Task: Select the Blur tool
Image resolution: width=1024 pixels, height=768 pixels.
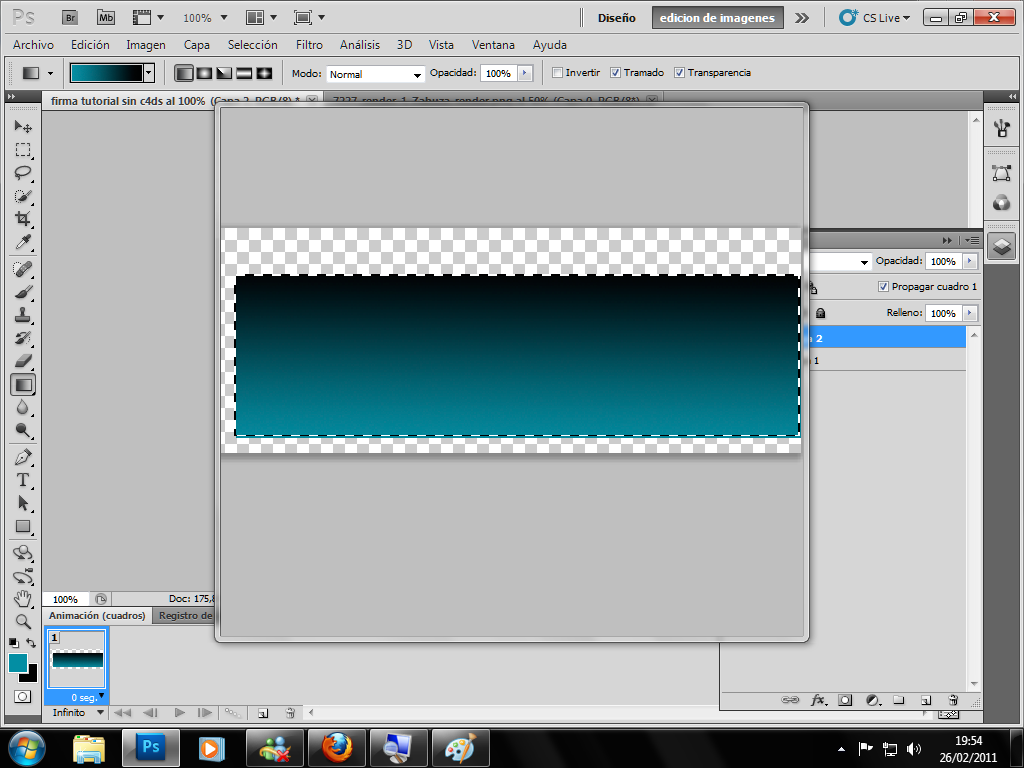Action: (x=23, y=408)
